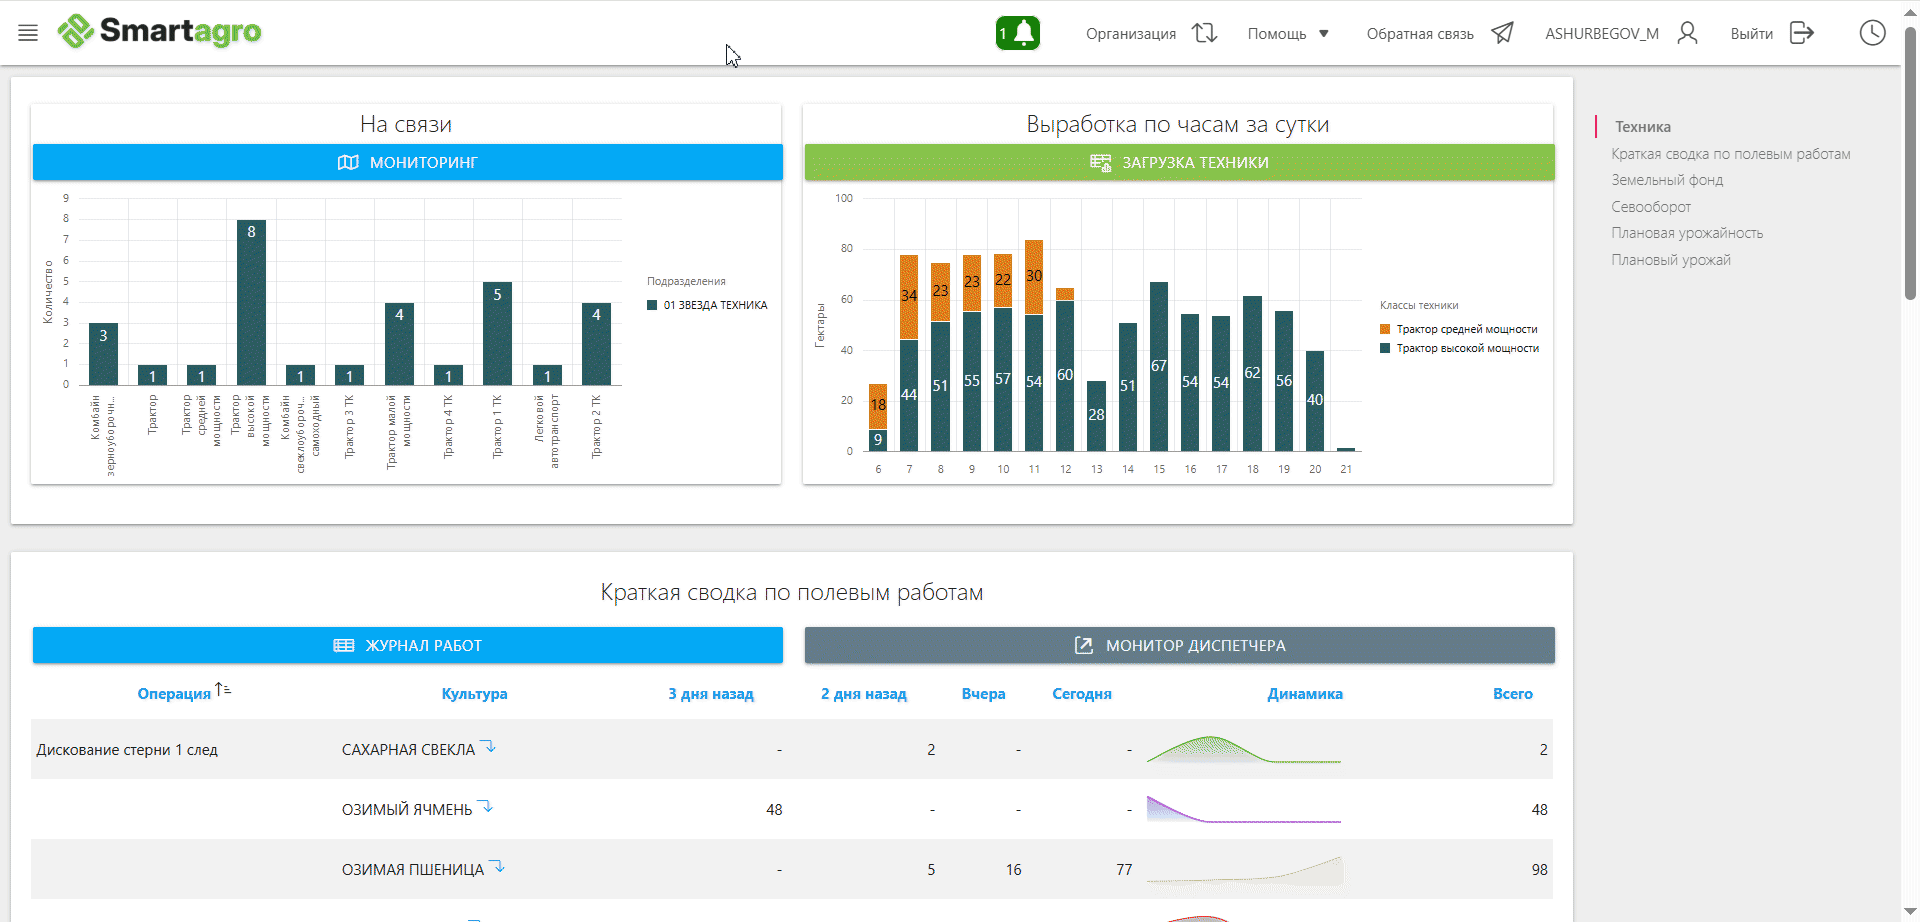Click the Smartagro logo
Screen dimensions: 1920x922
pyautogui.click(x=160, y=32)
